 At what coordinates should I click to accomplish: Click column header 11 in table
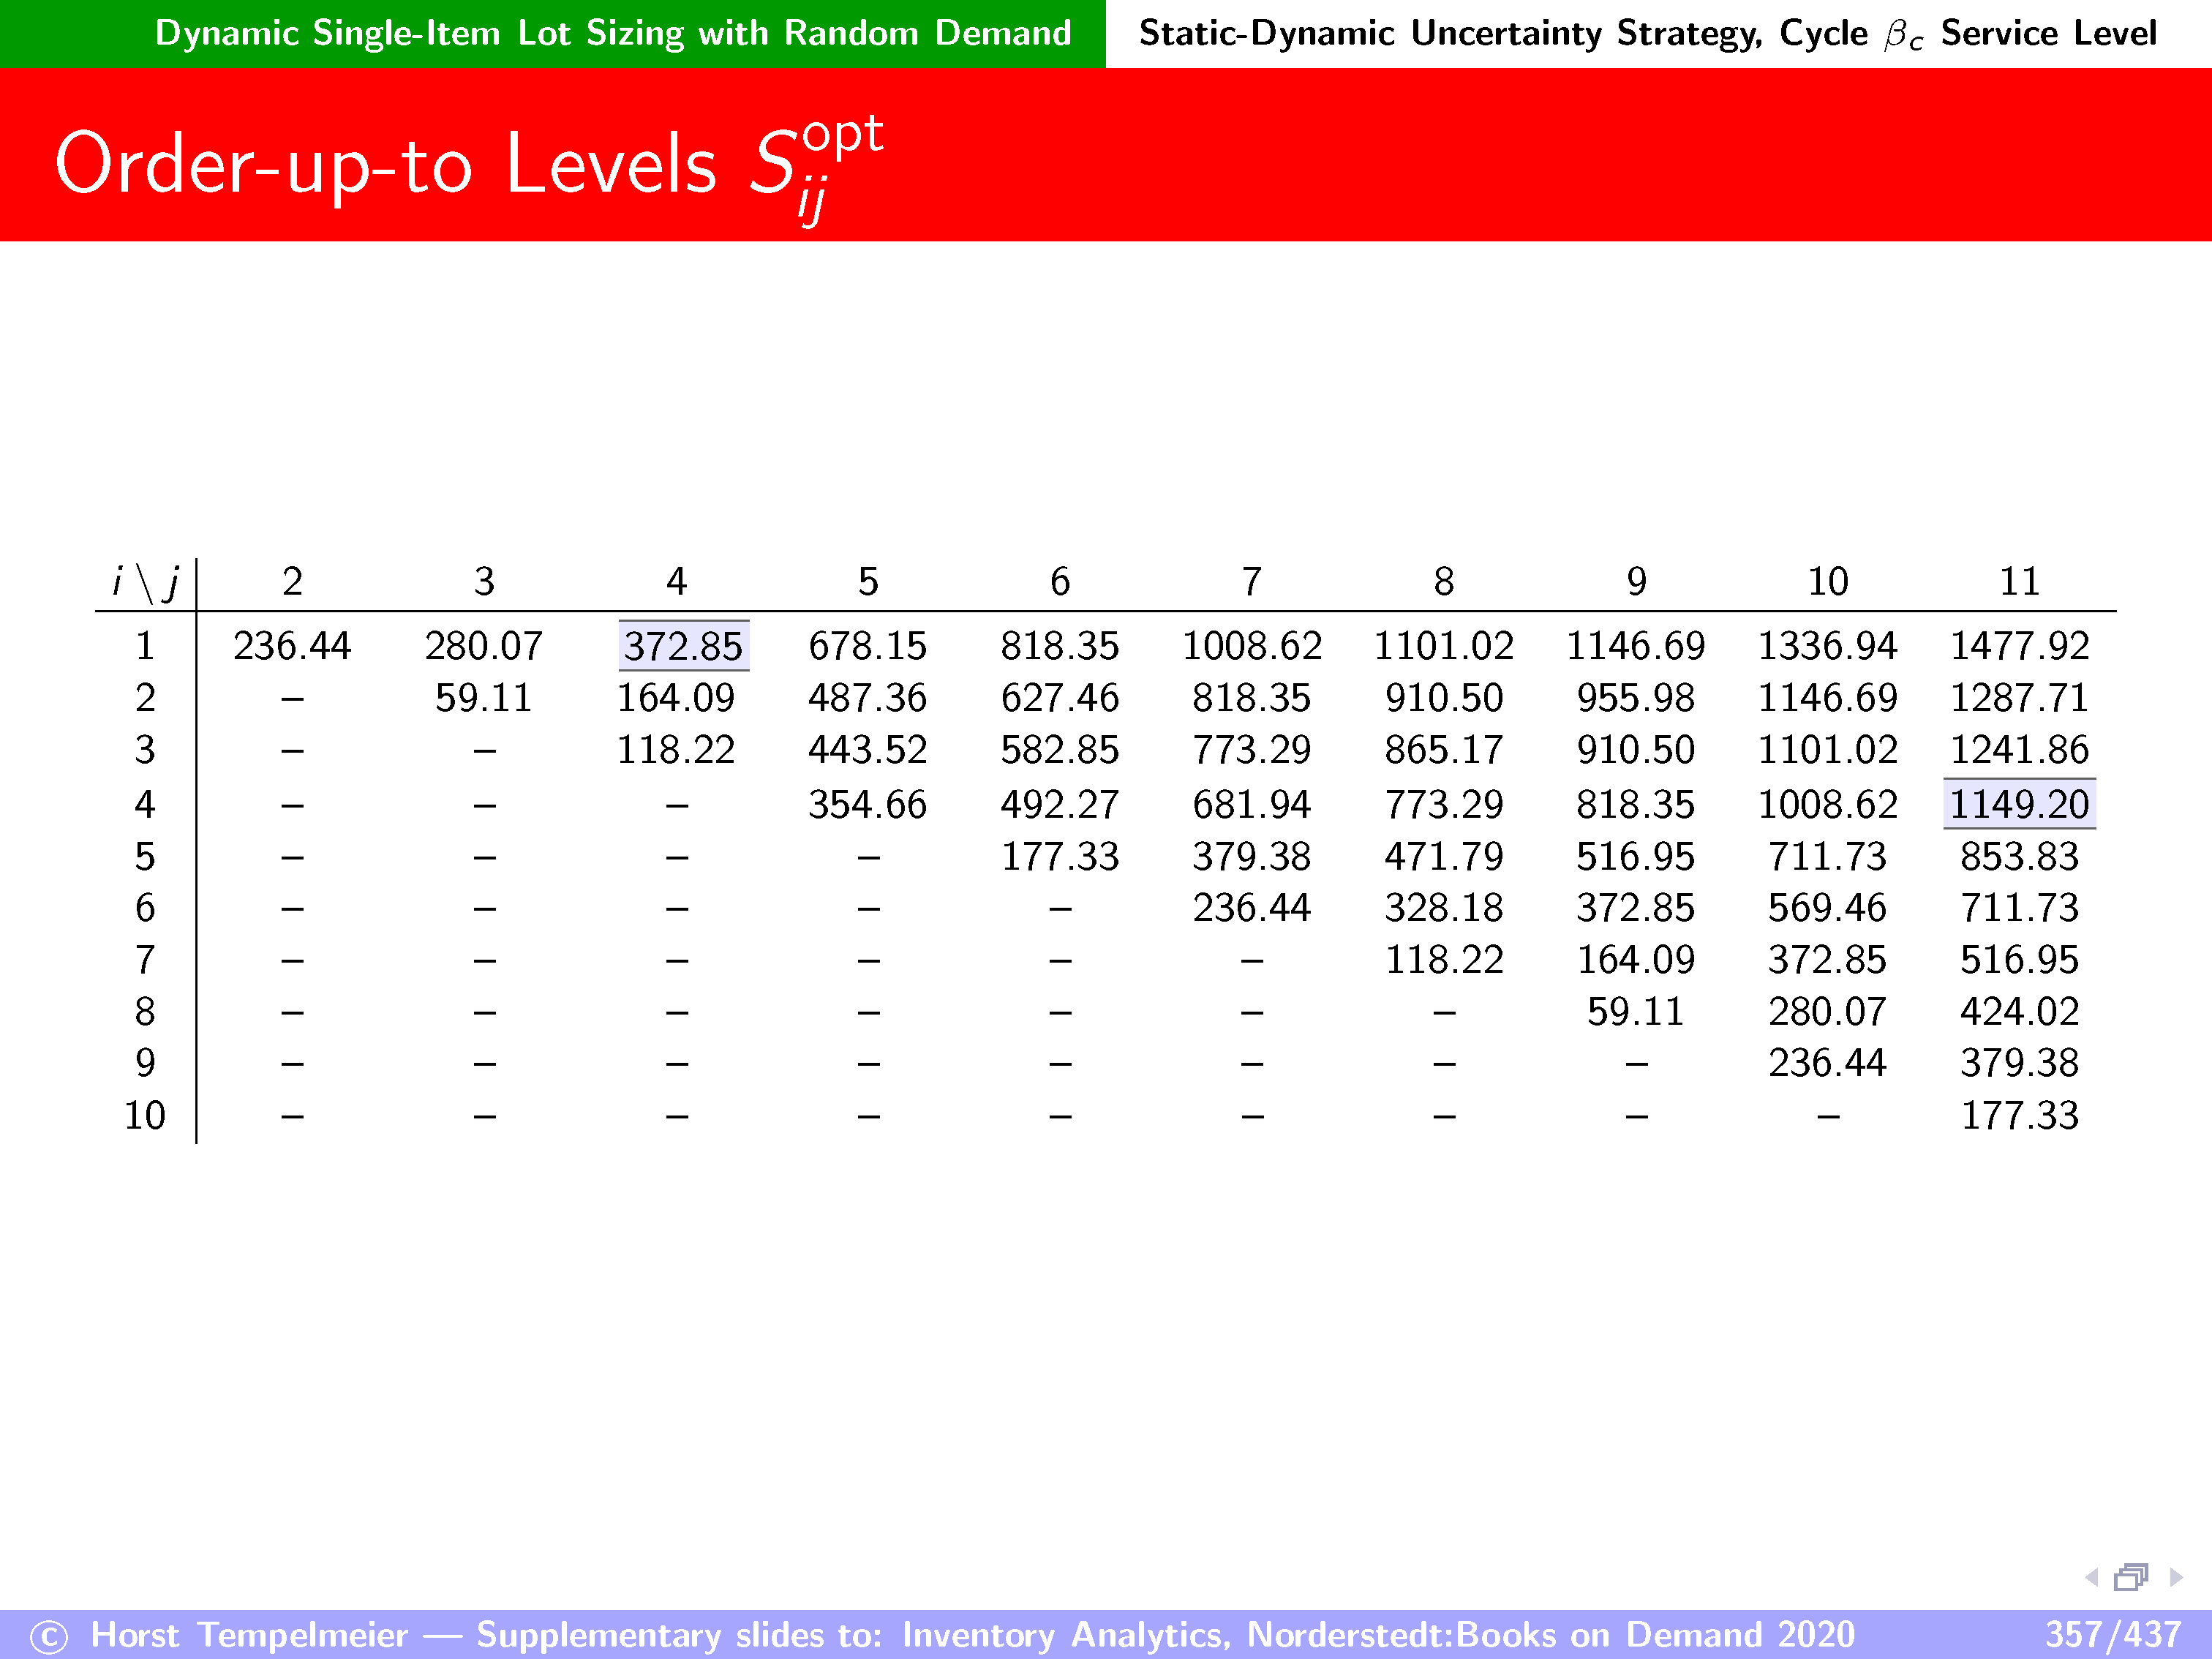pos(2019,582)
